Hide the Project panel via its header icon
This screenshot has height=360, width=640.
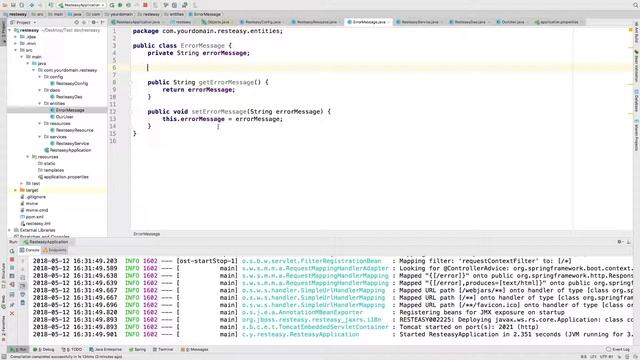(102, 22)
